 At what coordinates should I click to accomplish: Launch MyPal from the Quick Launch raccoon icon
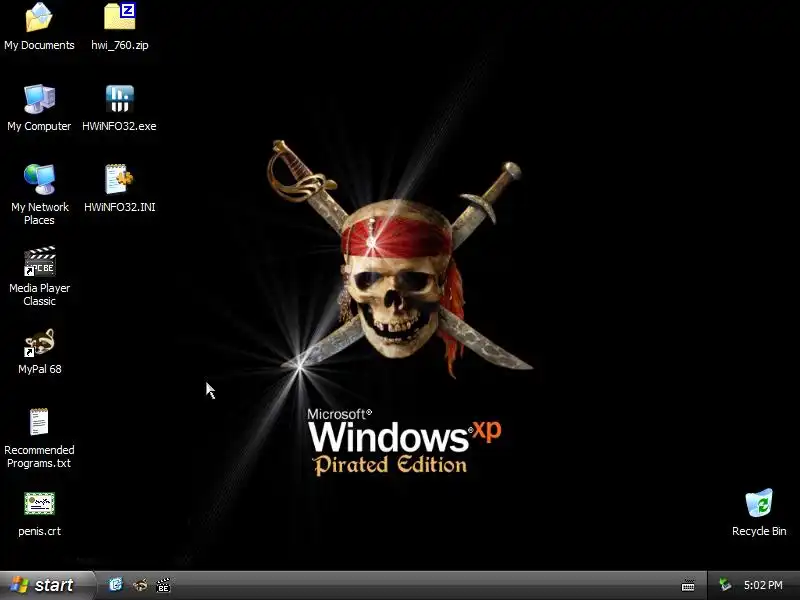coord(140,585)
